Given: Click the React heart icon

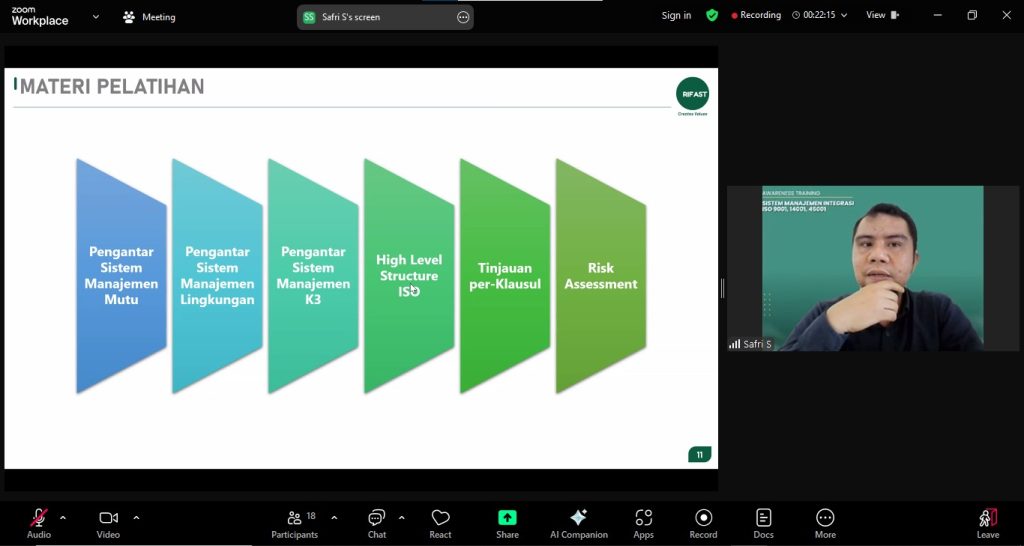Looking at the screenshot, I should click(440, 523).
